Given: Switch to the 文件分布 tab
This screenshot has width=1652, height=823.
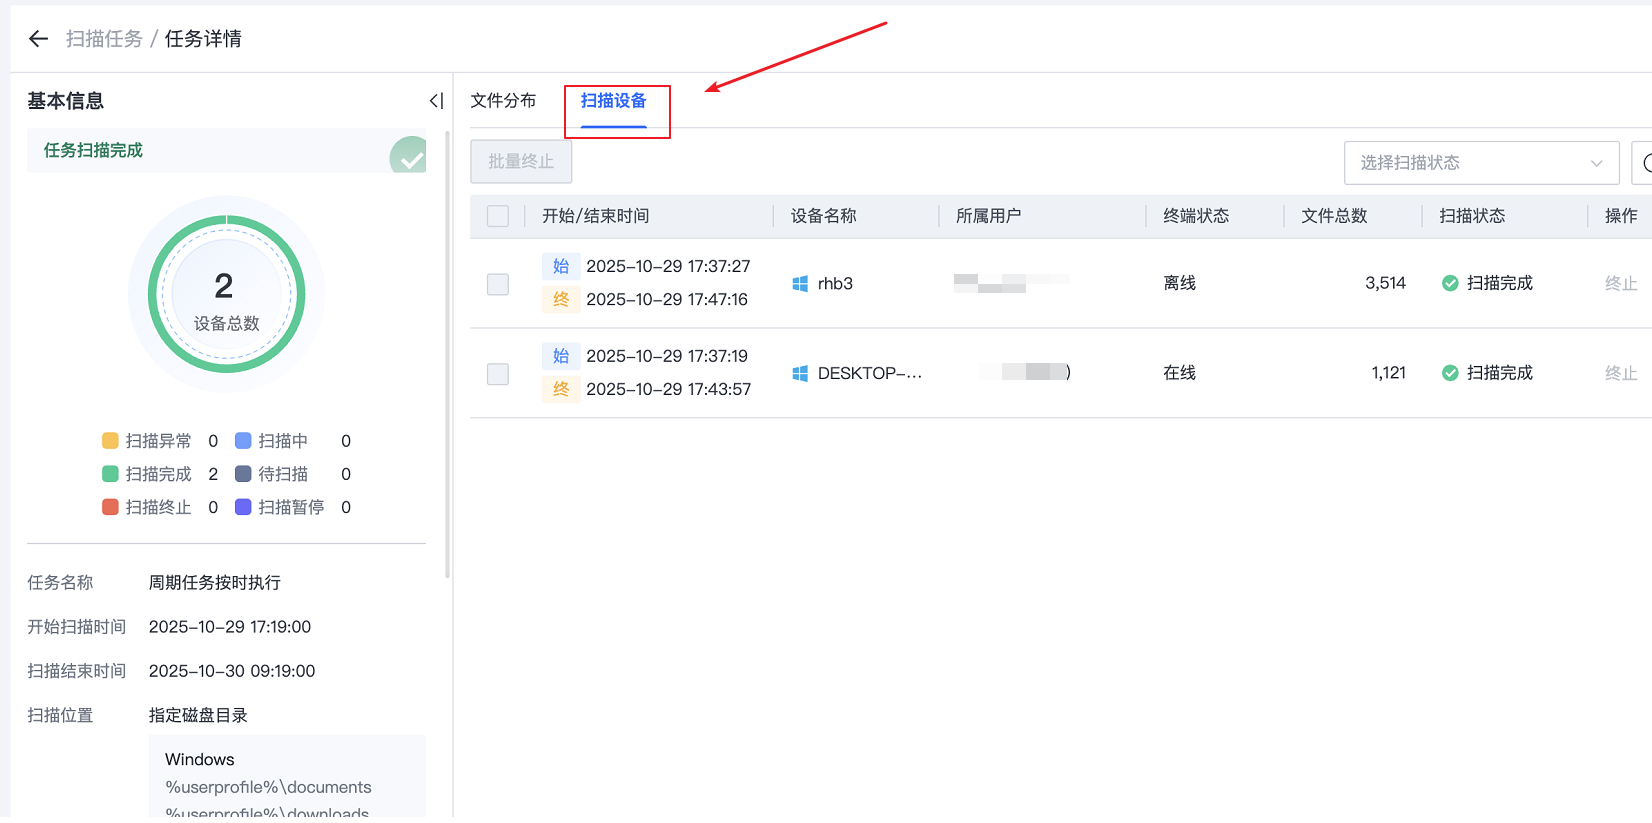Looking at the screenshot, I should (x=503, y=101).
